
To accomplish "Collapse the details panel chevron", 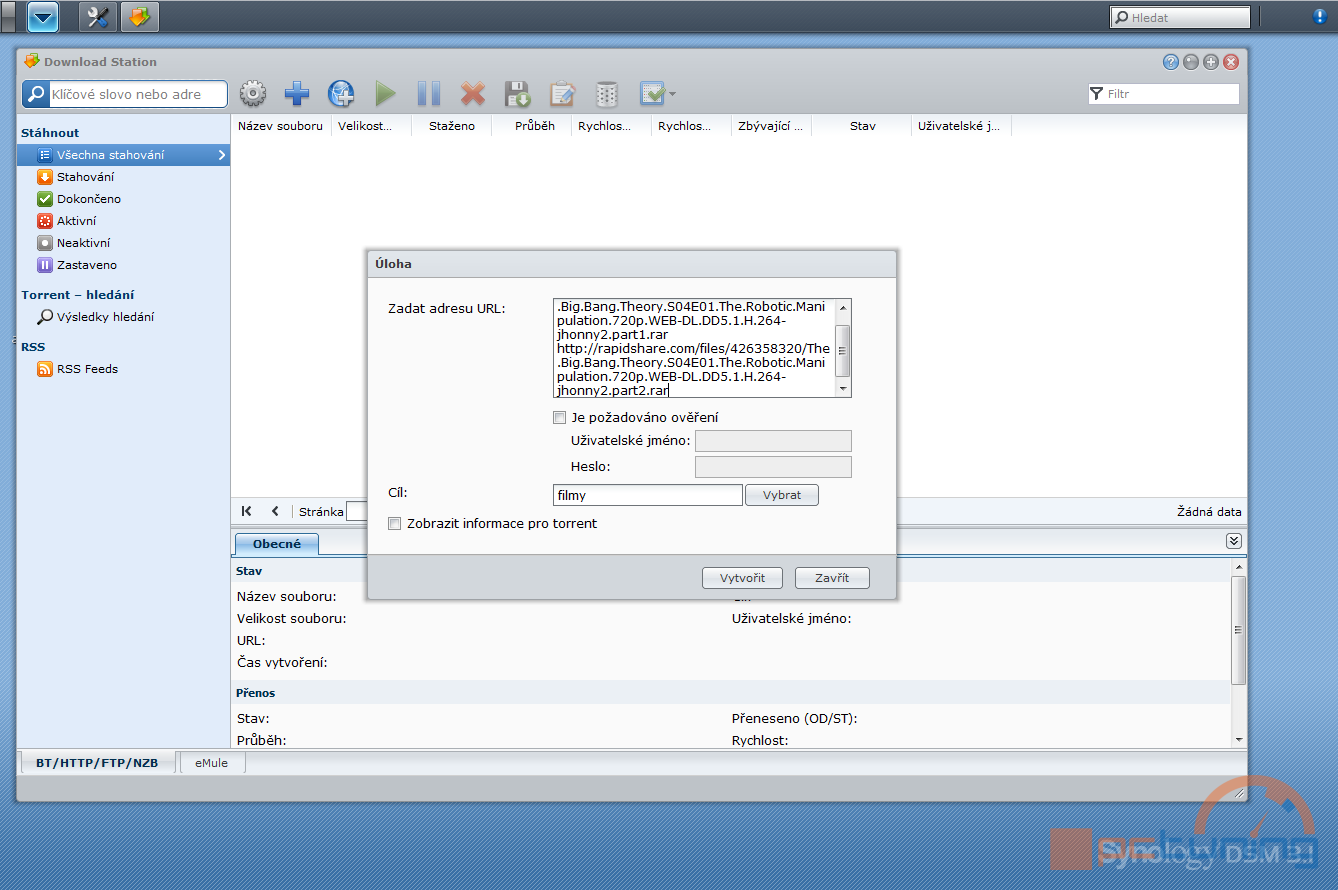I will coord(1234,541).
